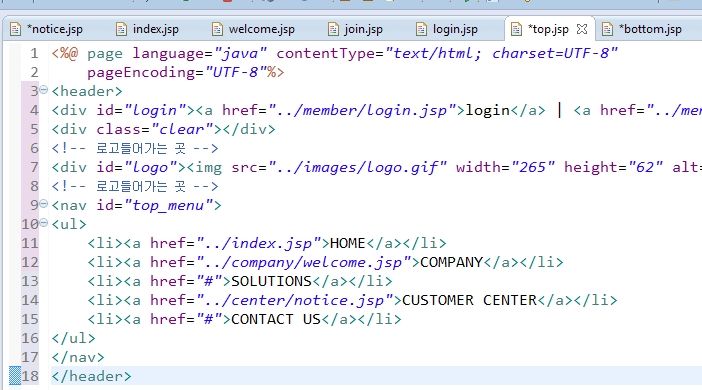Open the index.jsp editor tab
Viewport: 702px width, 390px height.
148,29
